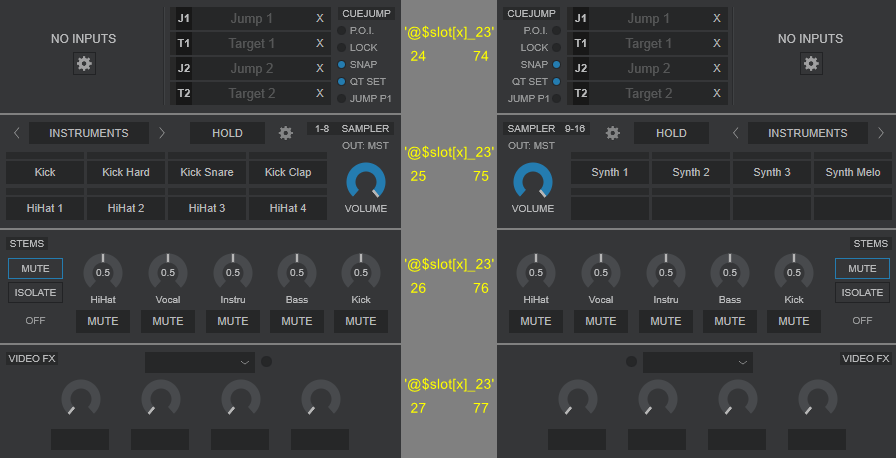Open right sampler 9-16 settings gear
The width and height of the screenshot is (896, 458).
click(613, 133)
